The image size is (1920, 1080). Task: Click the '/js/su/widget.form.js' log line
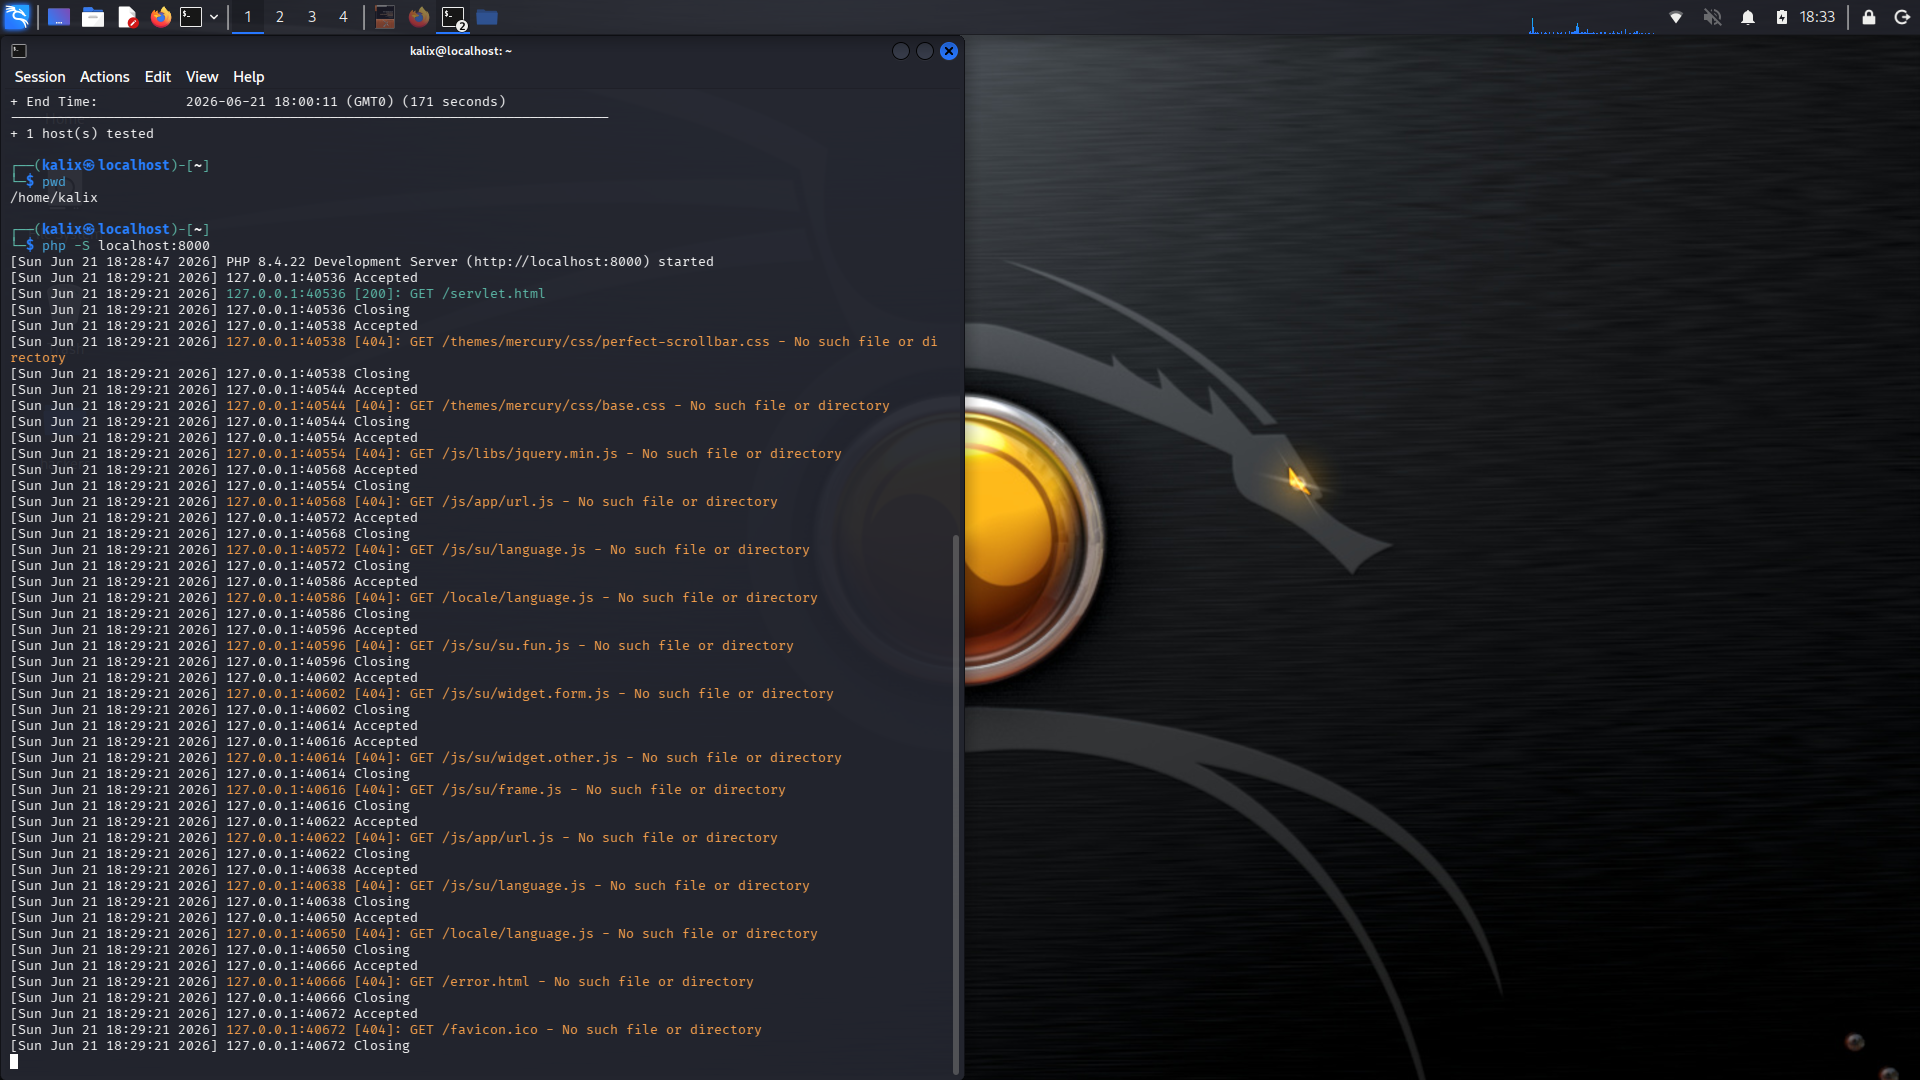point(422,694)
